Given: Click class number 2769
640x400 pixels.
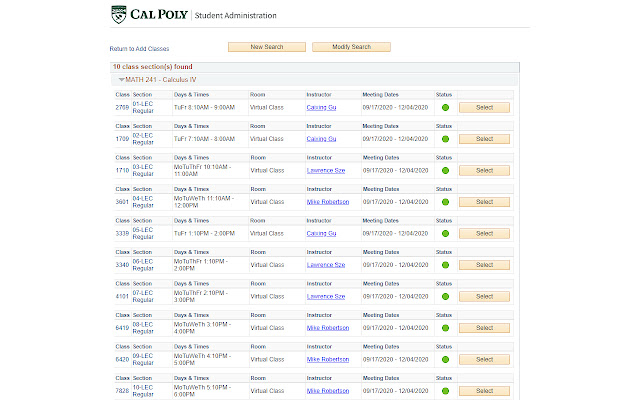Looking at the screenshot, I should coord(122,107).
